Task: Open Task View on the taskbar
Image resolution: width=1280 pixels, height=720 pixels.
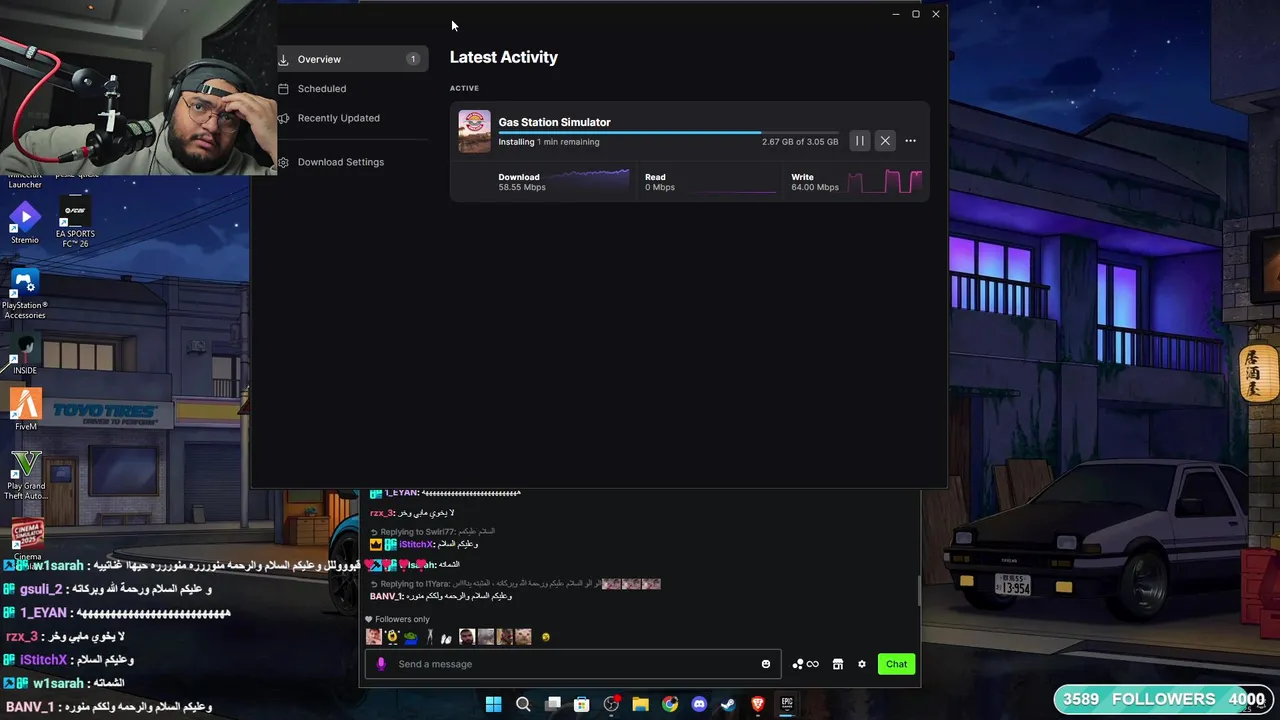Action: click(x=552, y=704)
